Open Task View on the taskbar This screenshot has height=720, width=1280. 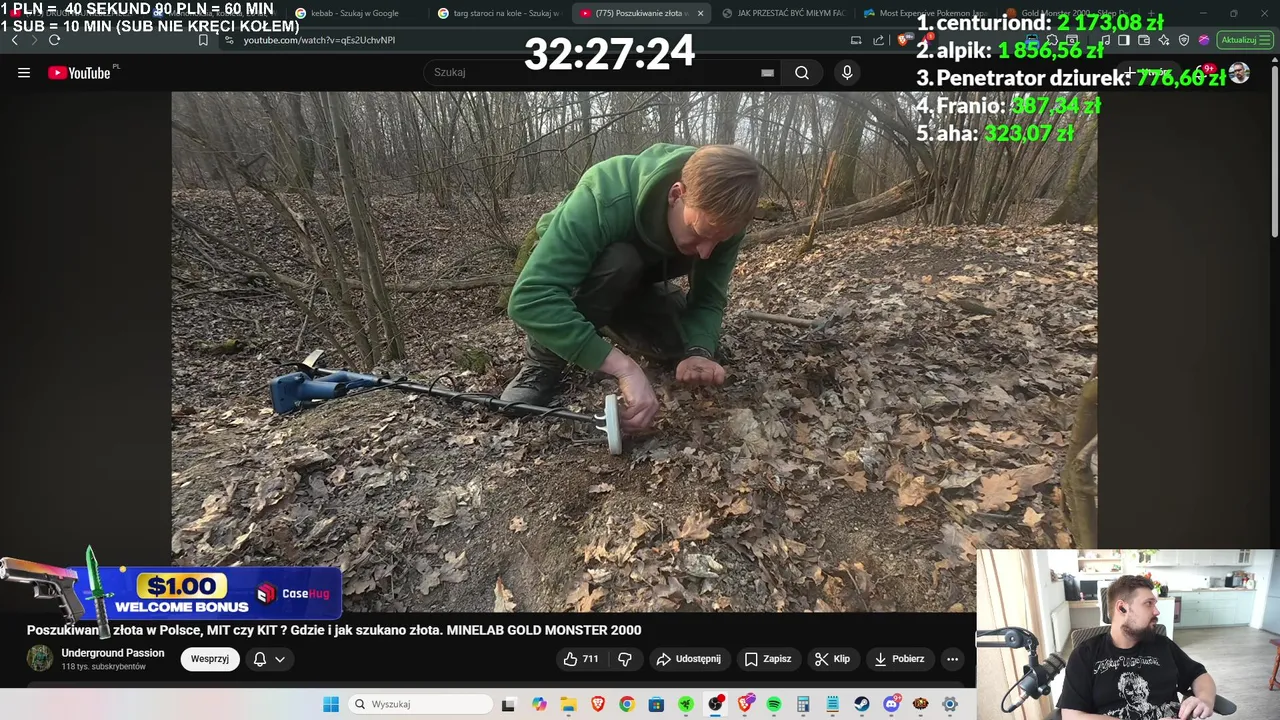pyautogui.click(x=508, y=704)
